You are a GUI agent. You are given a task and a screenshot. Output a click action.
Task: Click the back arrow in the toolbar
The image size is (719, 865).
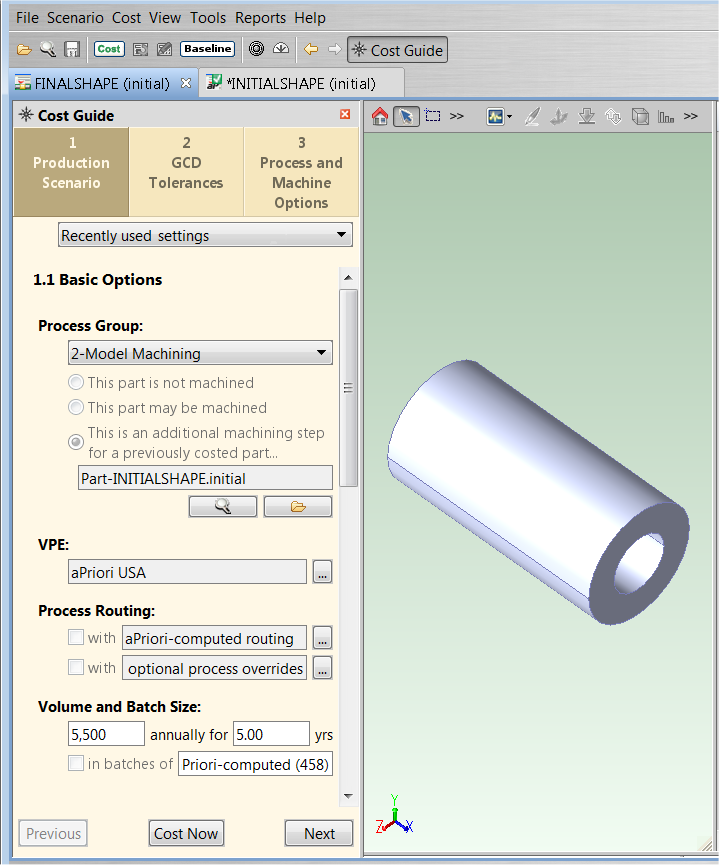pos(311,49)
